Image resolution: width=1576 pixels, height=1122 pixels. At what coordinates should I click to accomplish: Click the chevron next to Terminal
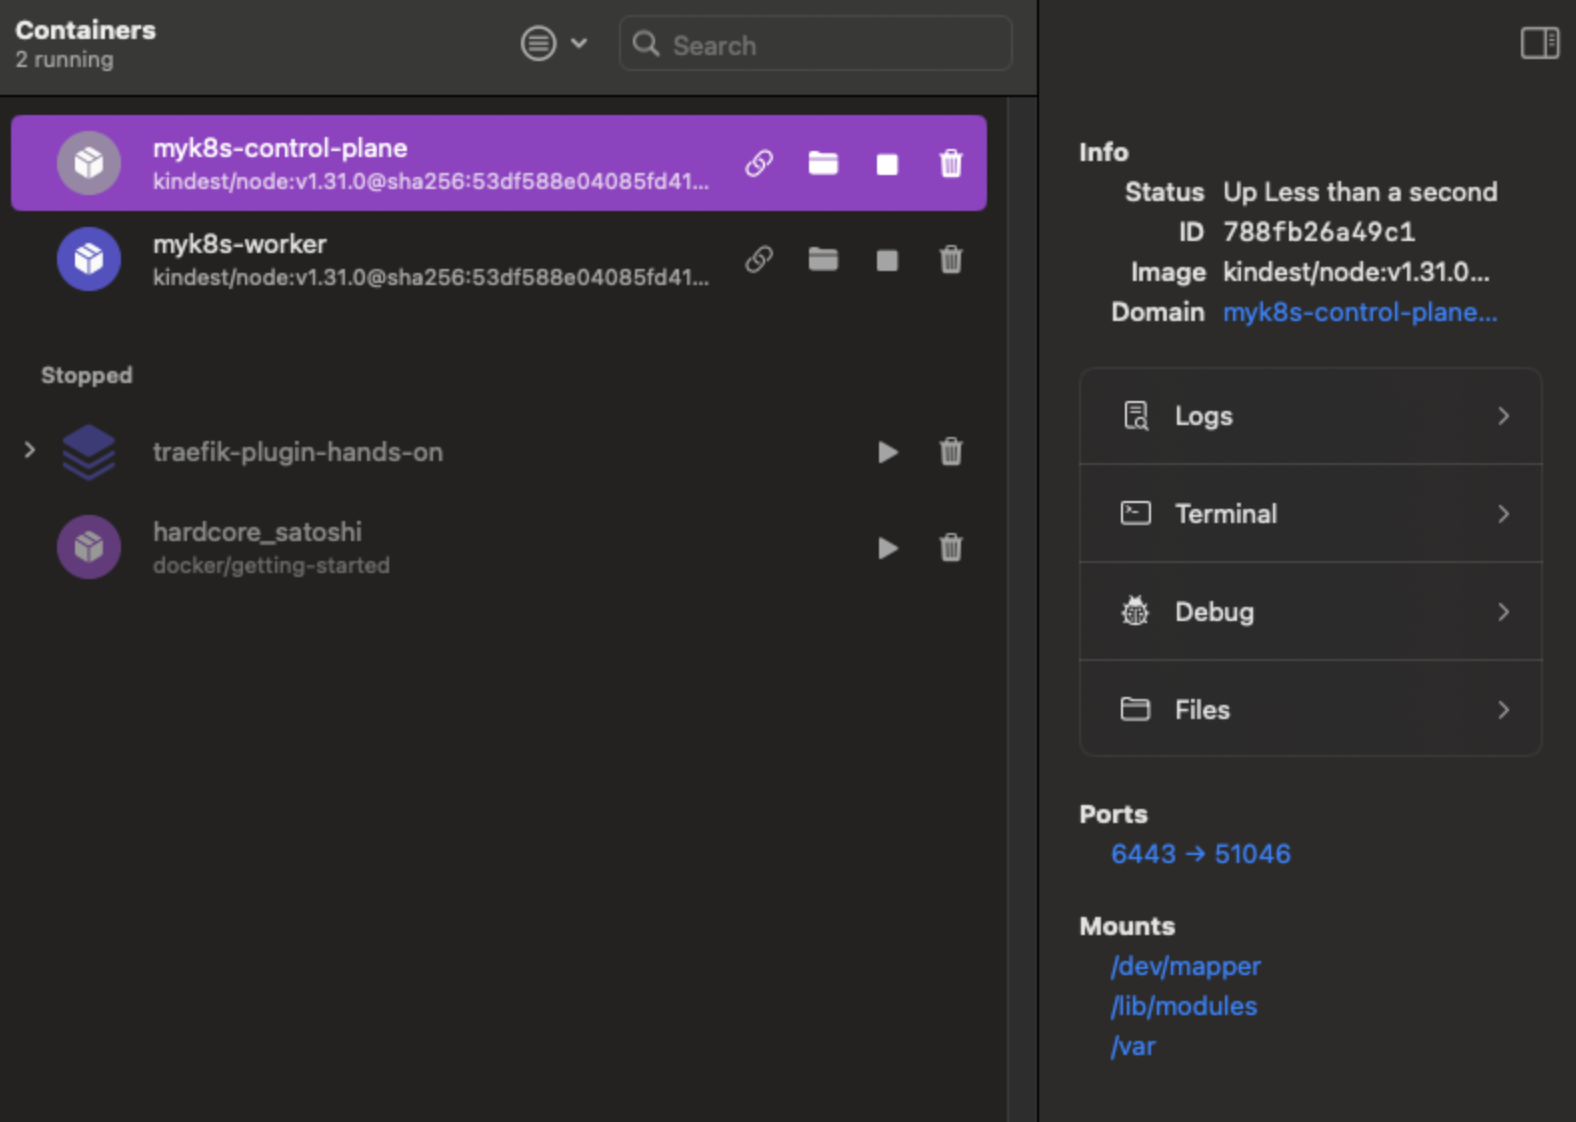(1503, 514)
